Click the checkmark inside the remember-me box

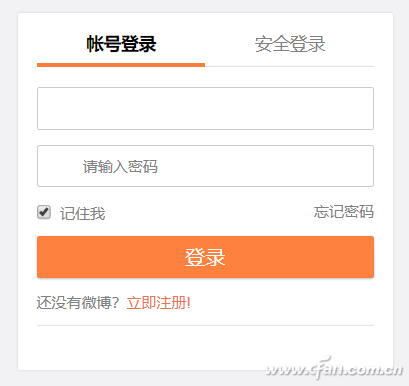click(44, 212)
